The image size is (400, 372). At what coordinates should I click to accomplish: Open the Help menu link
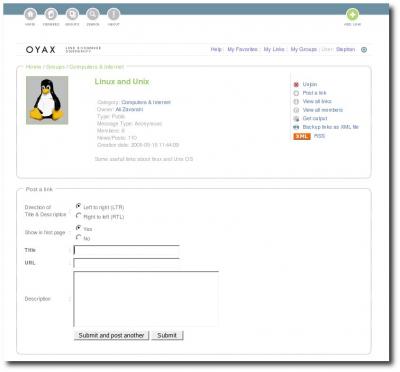(216, 49)
